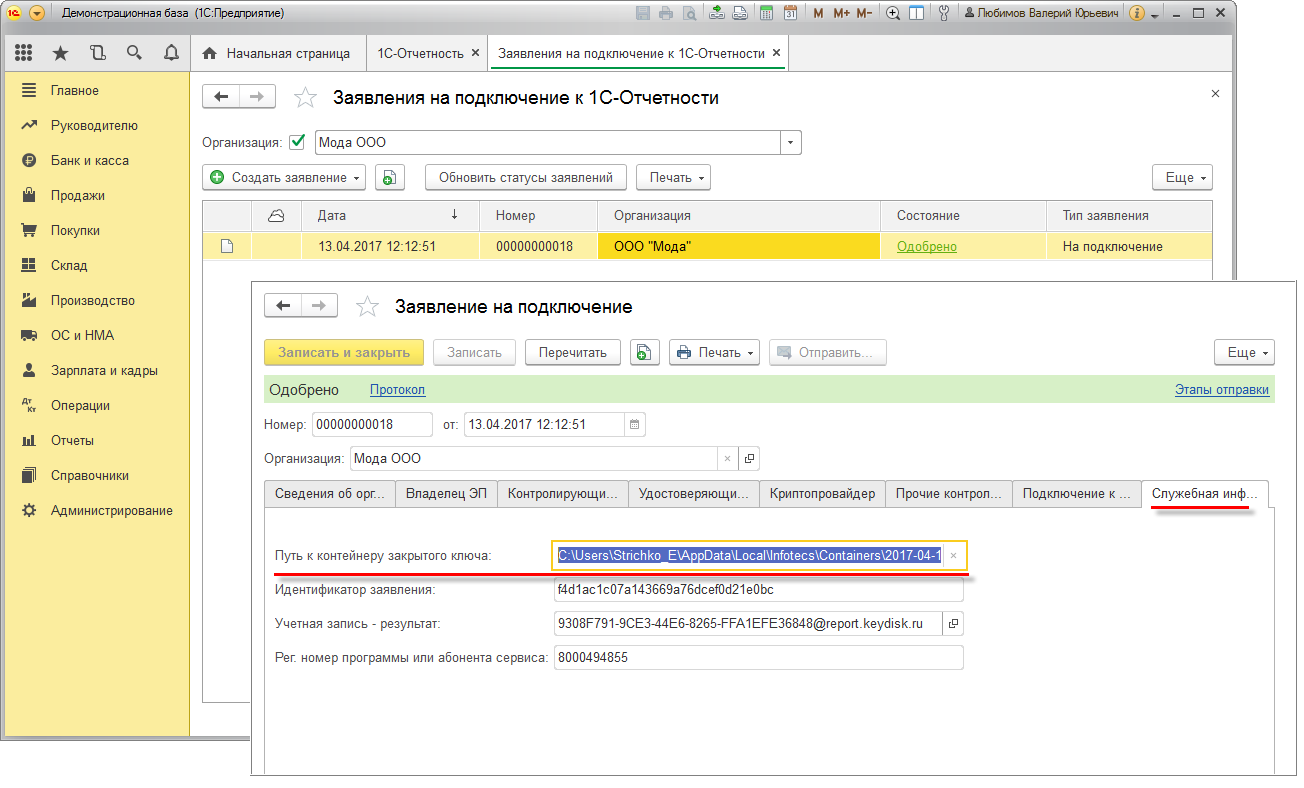The height and width of the screenshot is (788, 1304).
Task: Open Favorites star in the tools panel
Action: click(60, 53)
